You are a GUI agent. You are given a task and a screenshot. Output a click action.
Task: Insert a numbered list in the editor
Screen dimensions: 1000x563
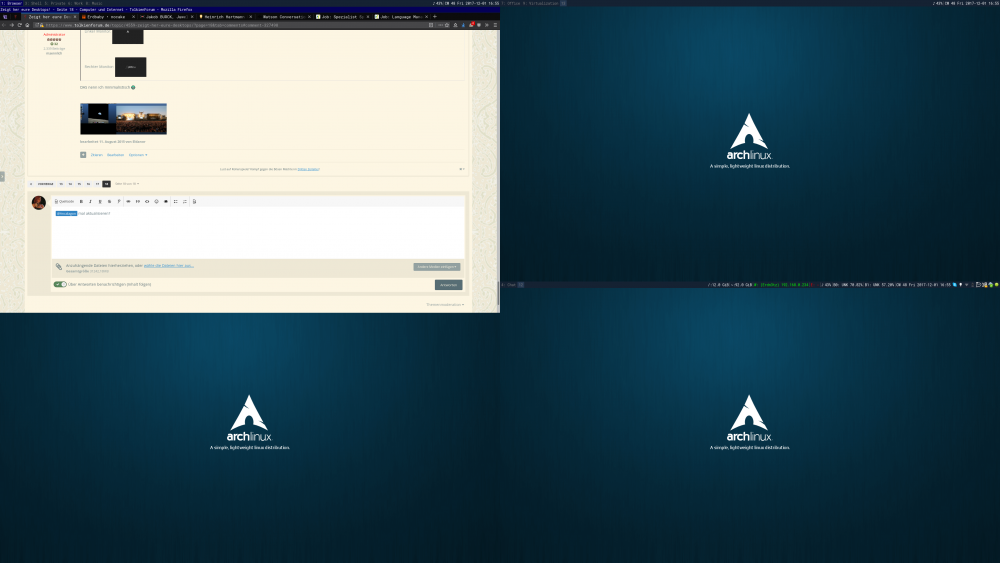185,201
